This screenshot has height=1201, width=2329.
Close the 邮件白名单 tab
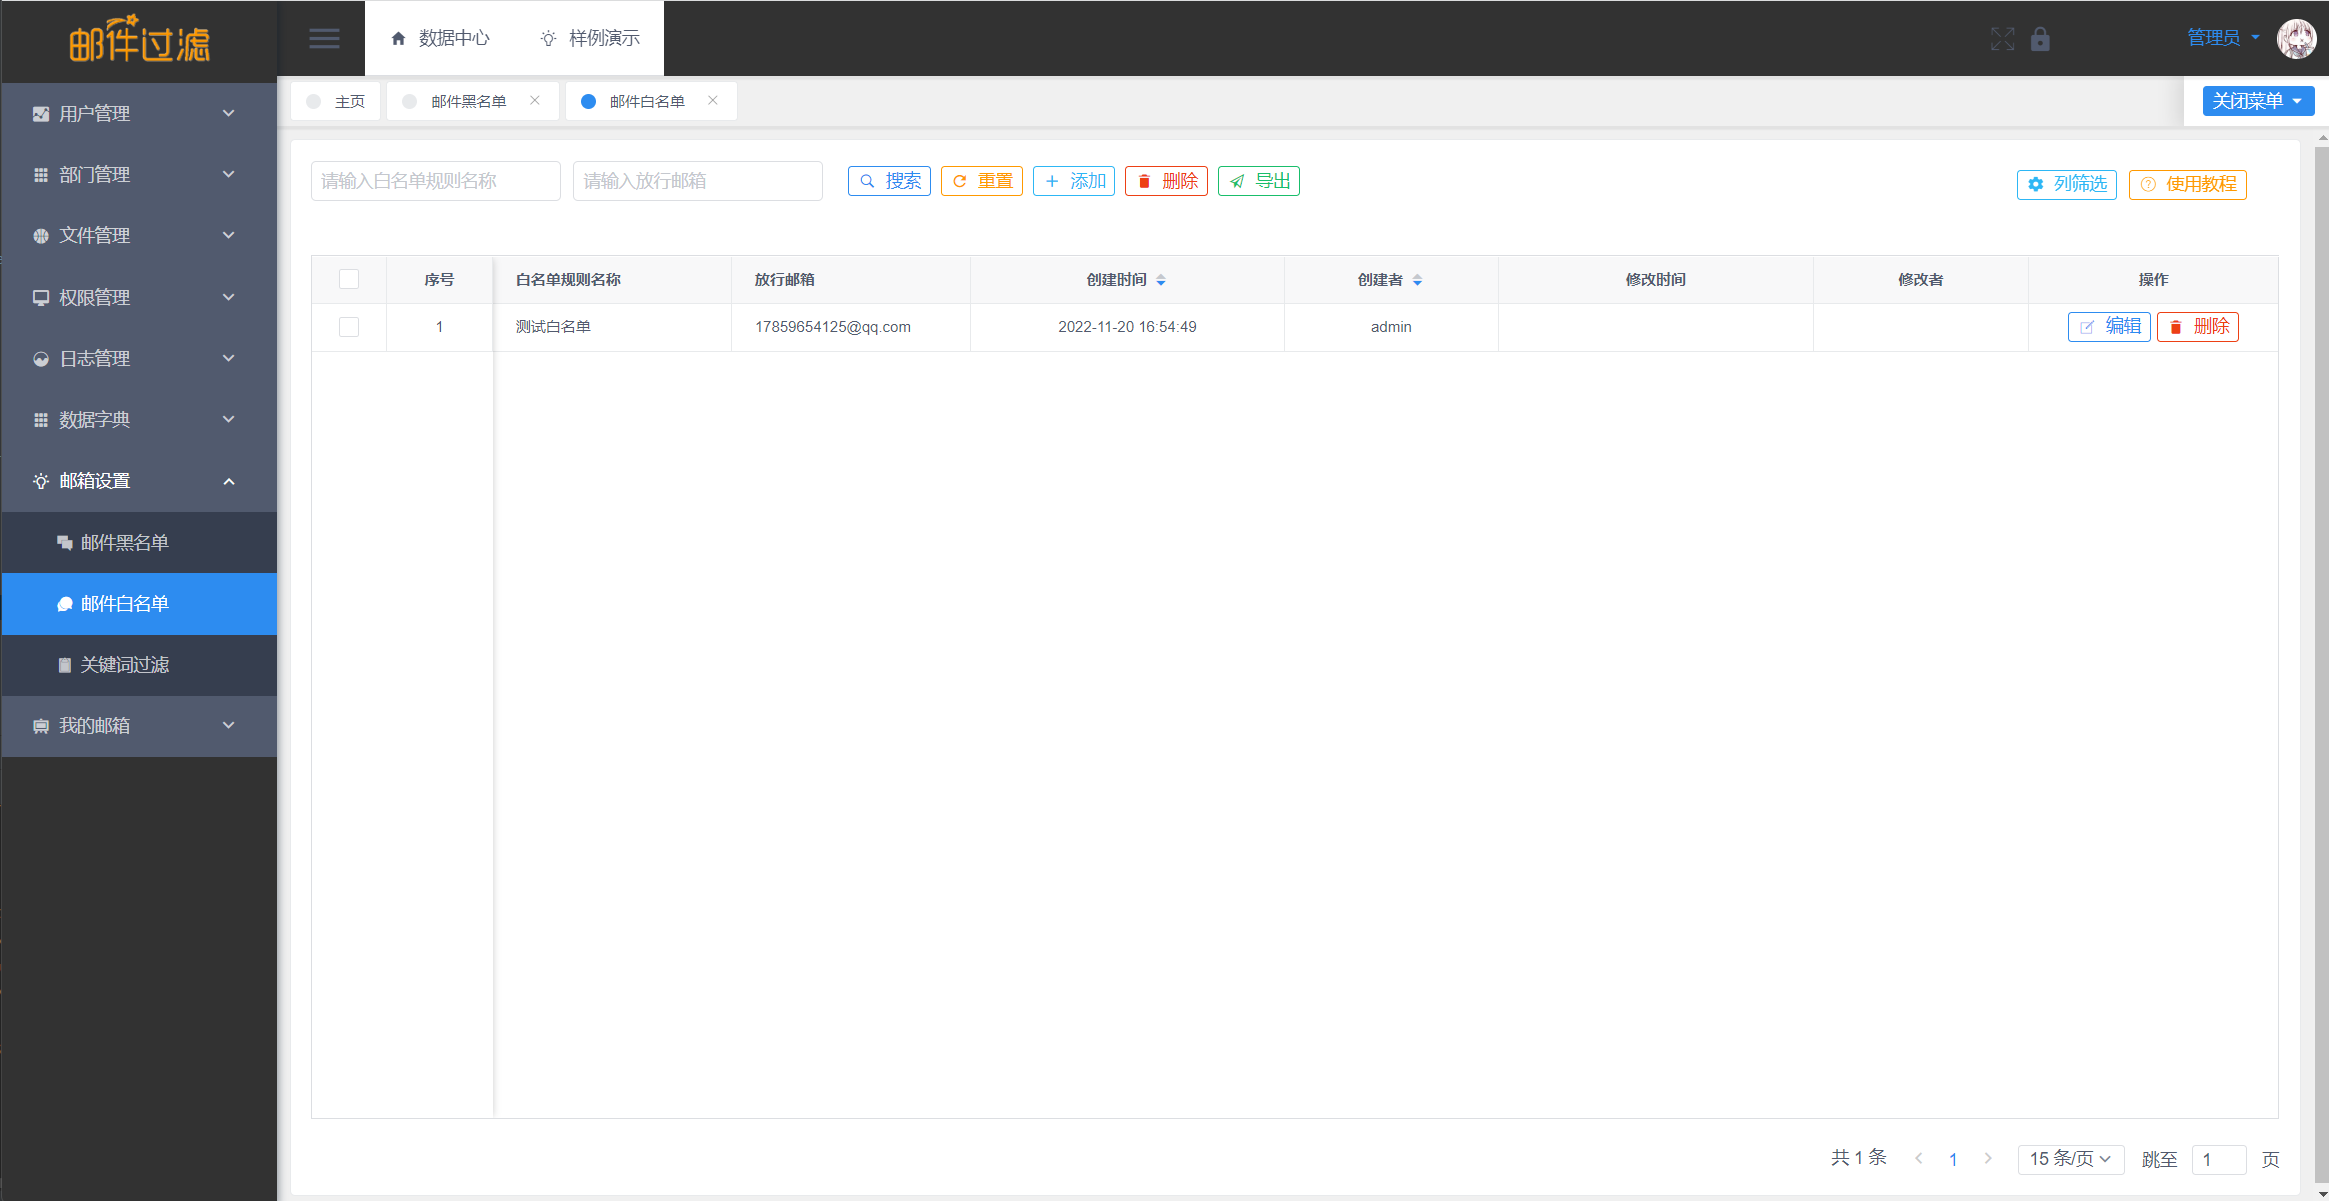pyautogui.click(x=713, y=100)
